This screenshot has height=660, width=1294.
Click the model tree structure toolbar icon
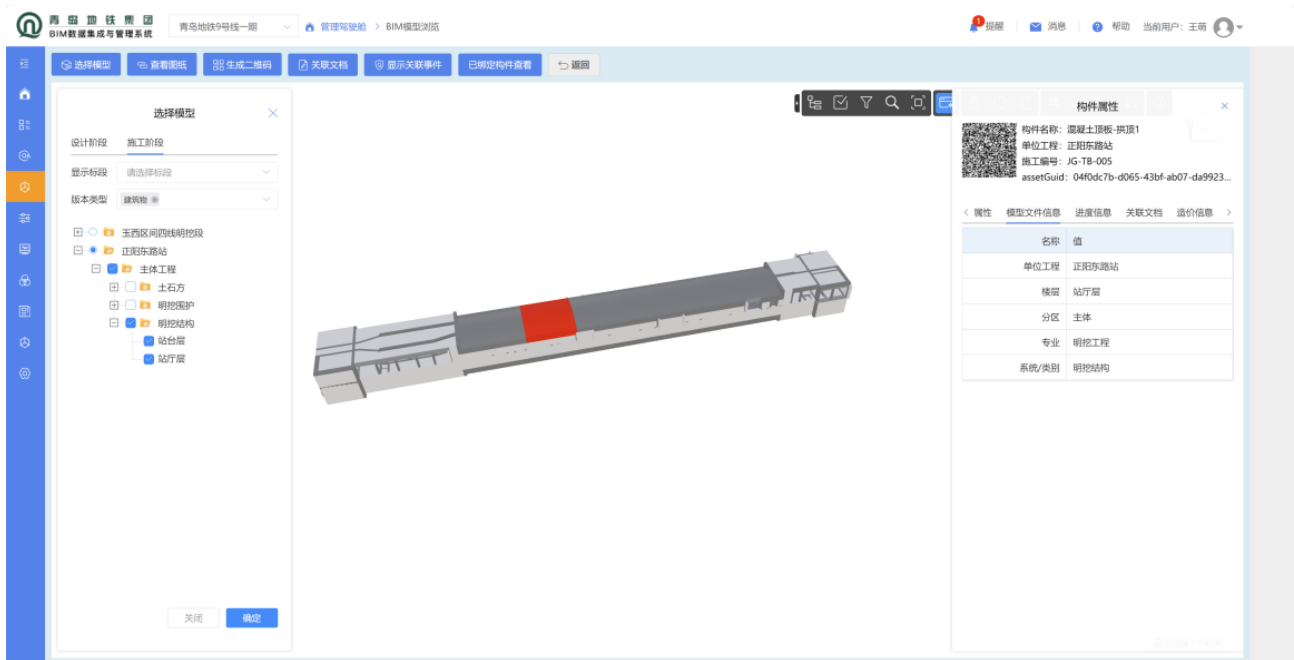(x=815, y=102)
